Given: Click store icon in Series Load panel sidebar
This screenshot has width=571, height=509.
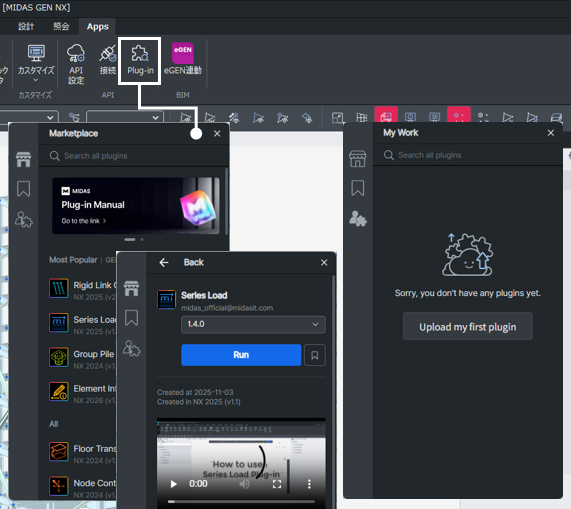Looking at the screenshot, I should [x=131, y=288].
